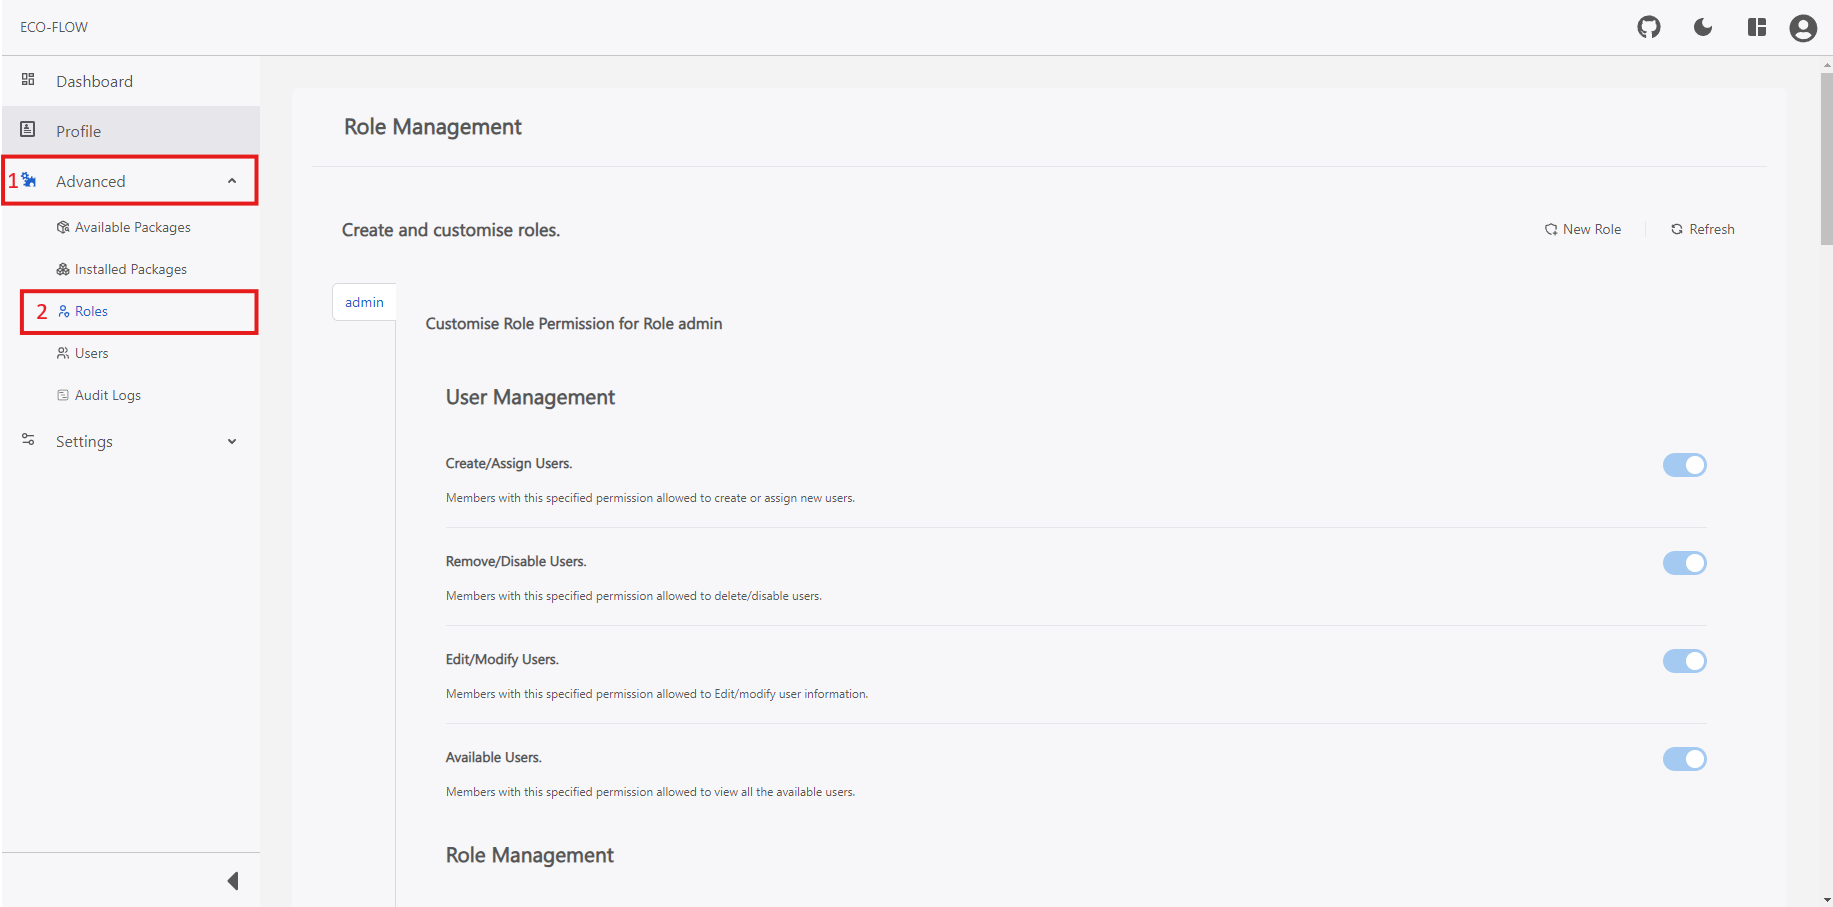
Task: Click the 'Create/Assign Users.' label
Action: 509,463
